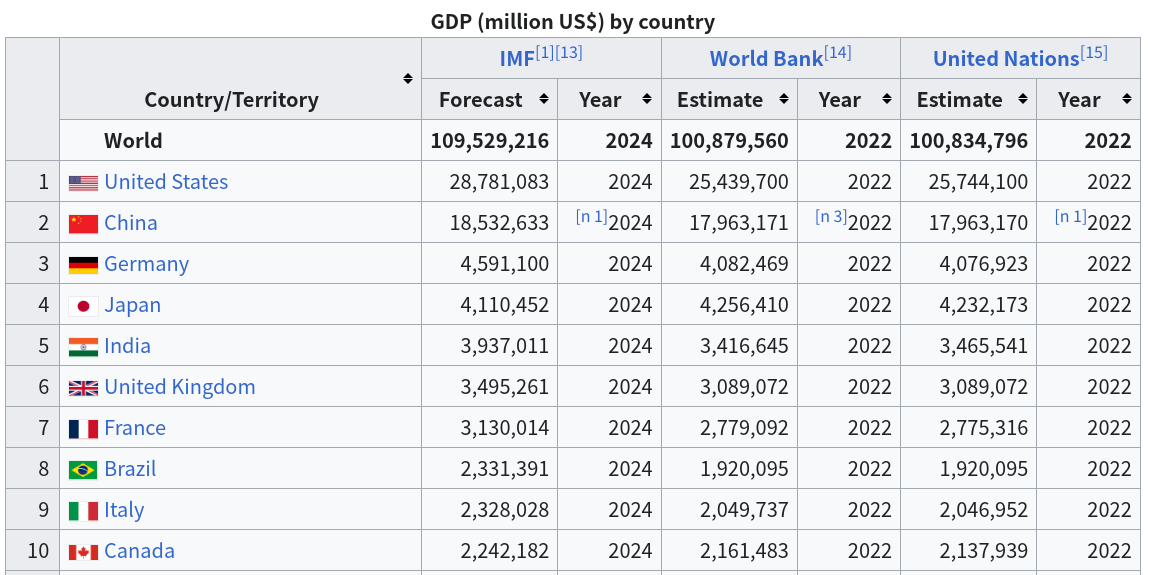
Task: Click the Germany flag icon
Action: tap(83, 265)
